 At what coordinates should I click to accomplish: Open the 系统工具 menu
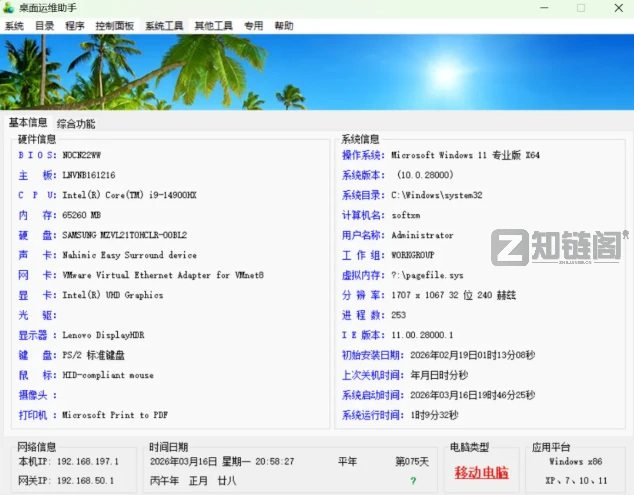click(x=164, y=26)
